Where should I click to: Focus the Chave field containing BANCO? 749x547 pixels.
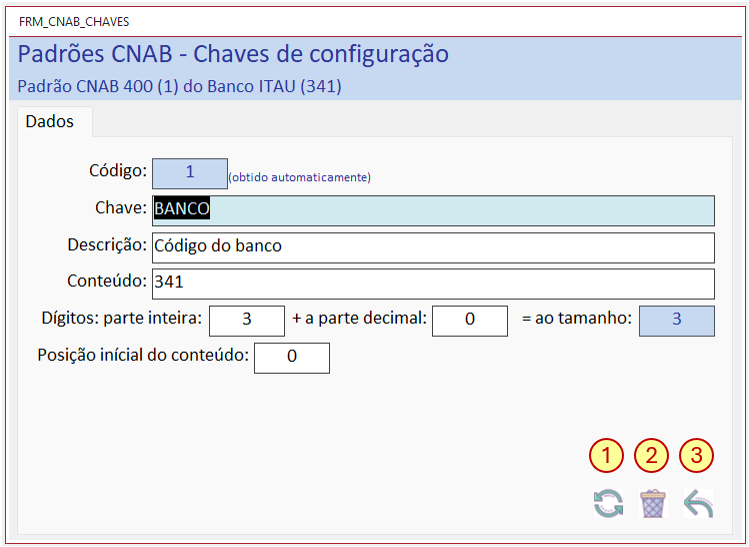[433, 210]
